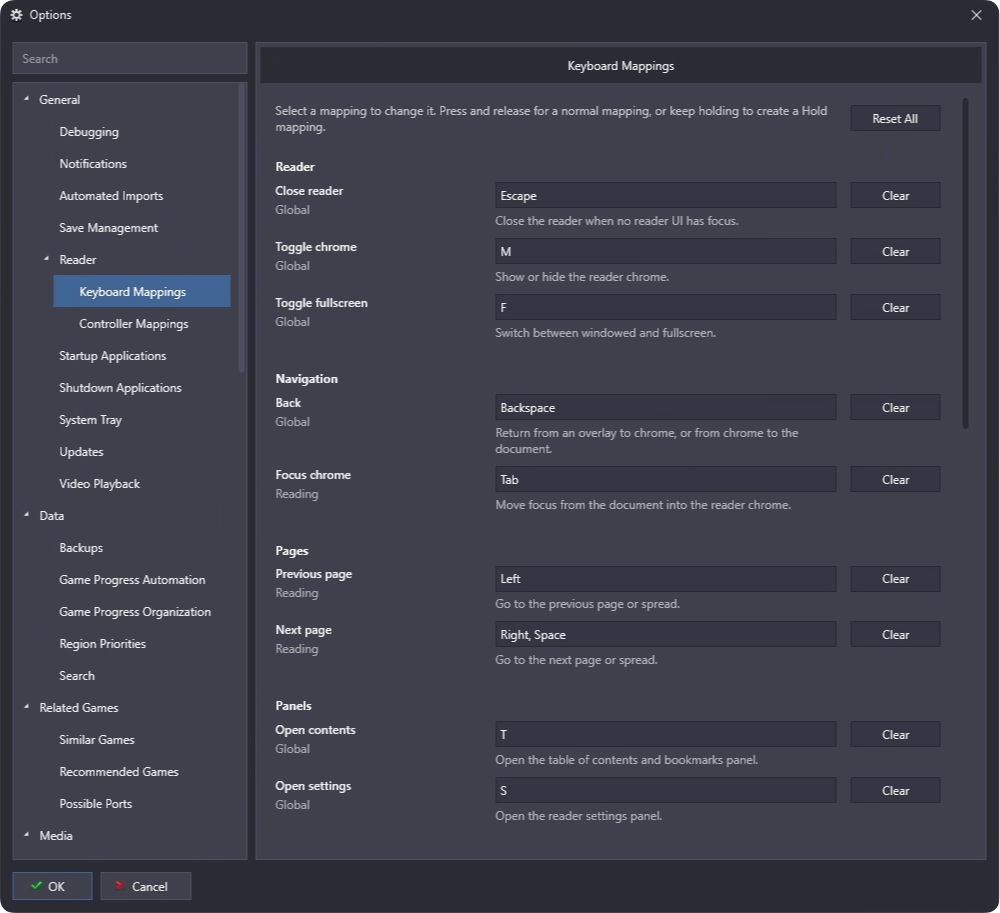
Task: Open the Updates settings page
Action: pyautogui.click(x=81, y=451)
